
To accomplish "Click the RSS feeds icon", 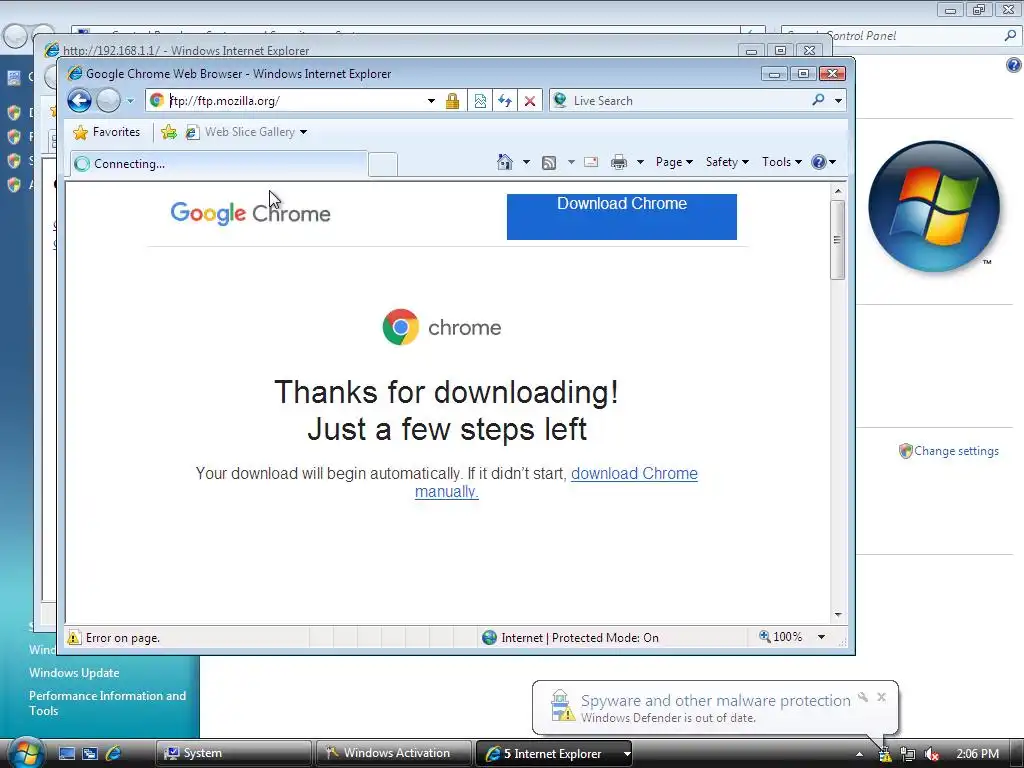I will tap(549, 162).
